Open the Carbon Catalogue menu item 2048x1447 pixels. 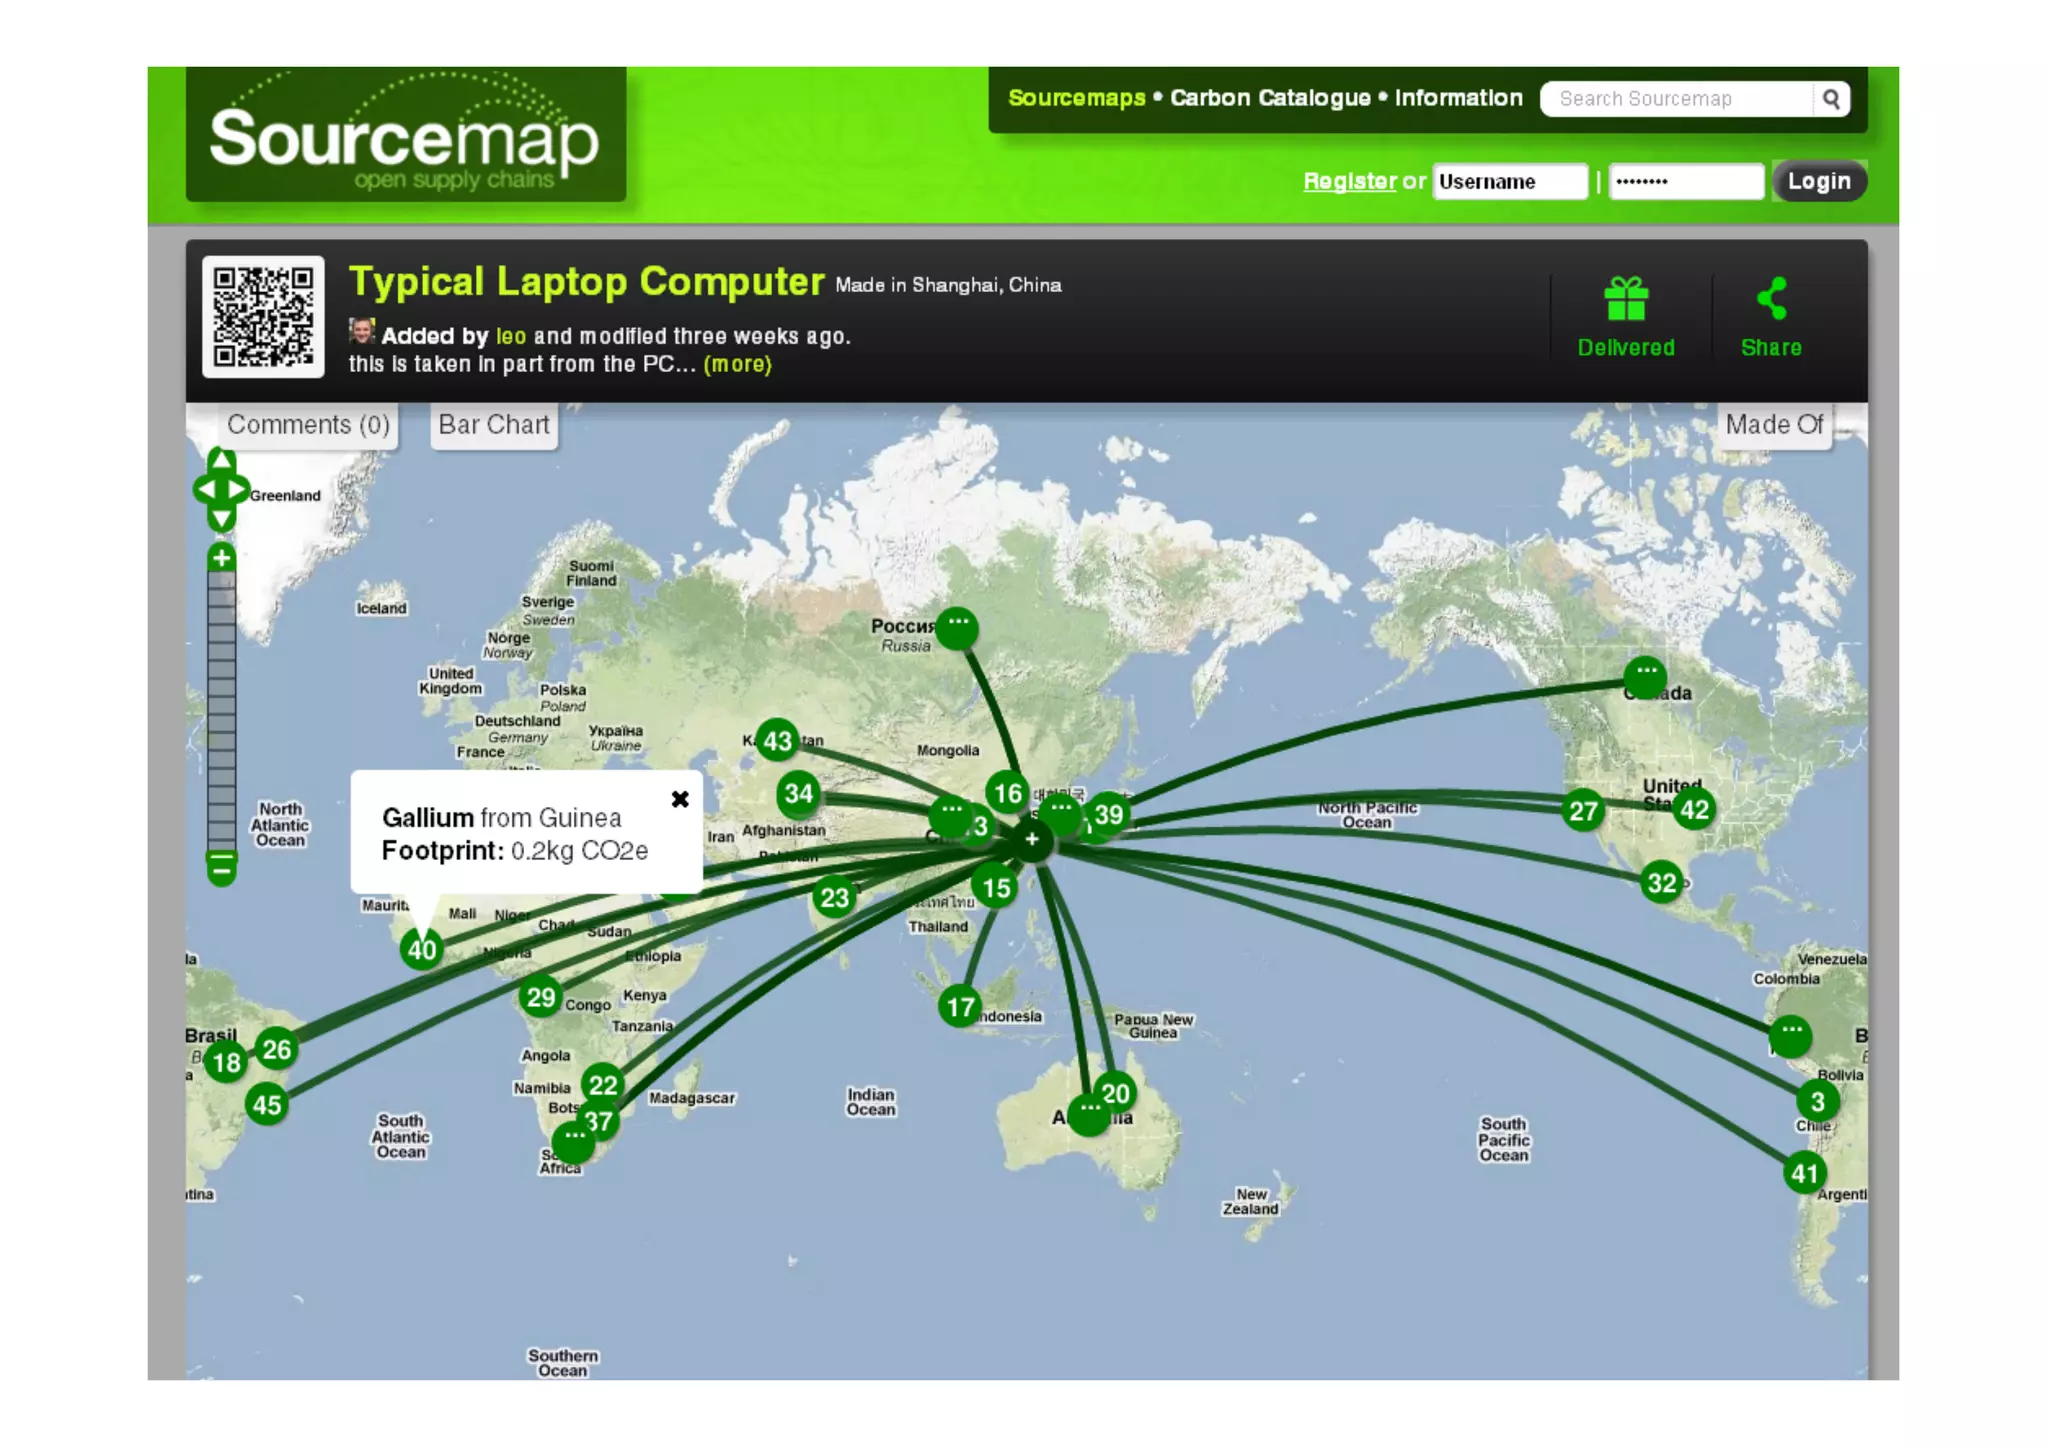(x=1270, y=98)
